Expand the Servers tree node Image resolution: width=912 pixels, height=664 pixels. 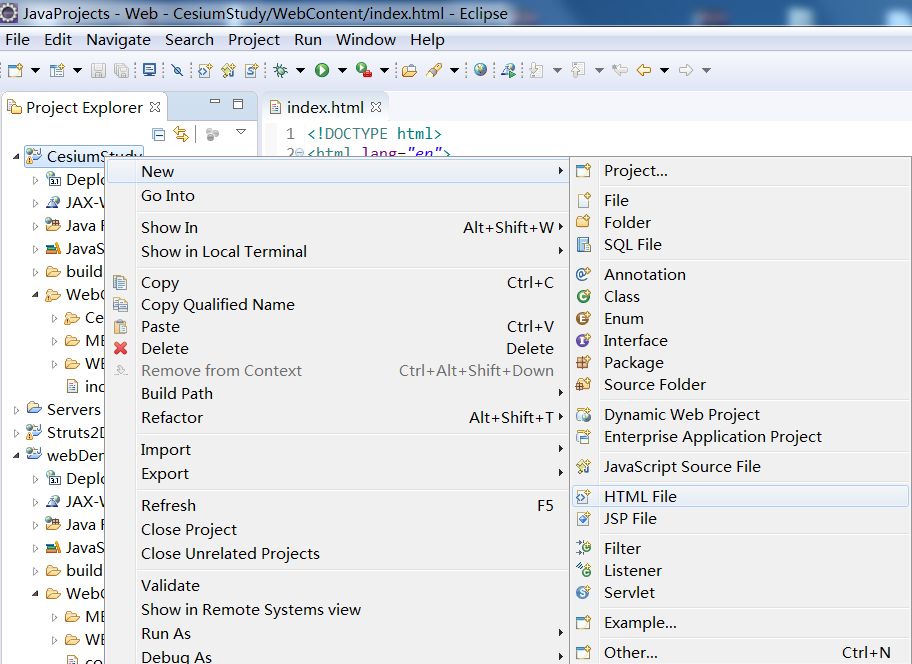pos(16,410)
